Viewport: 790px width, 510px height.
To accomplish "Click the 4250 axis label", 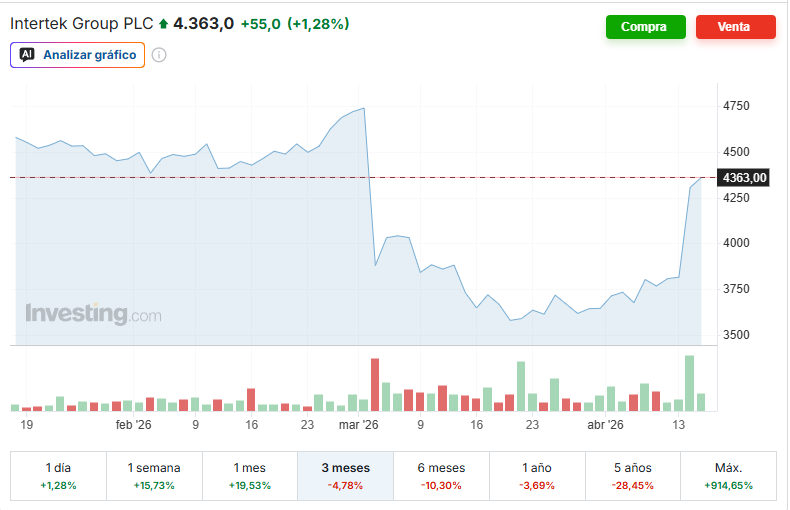I will [x=736, y=198].
